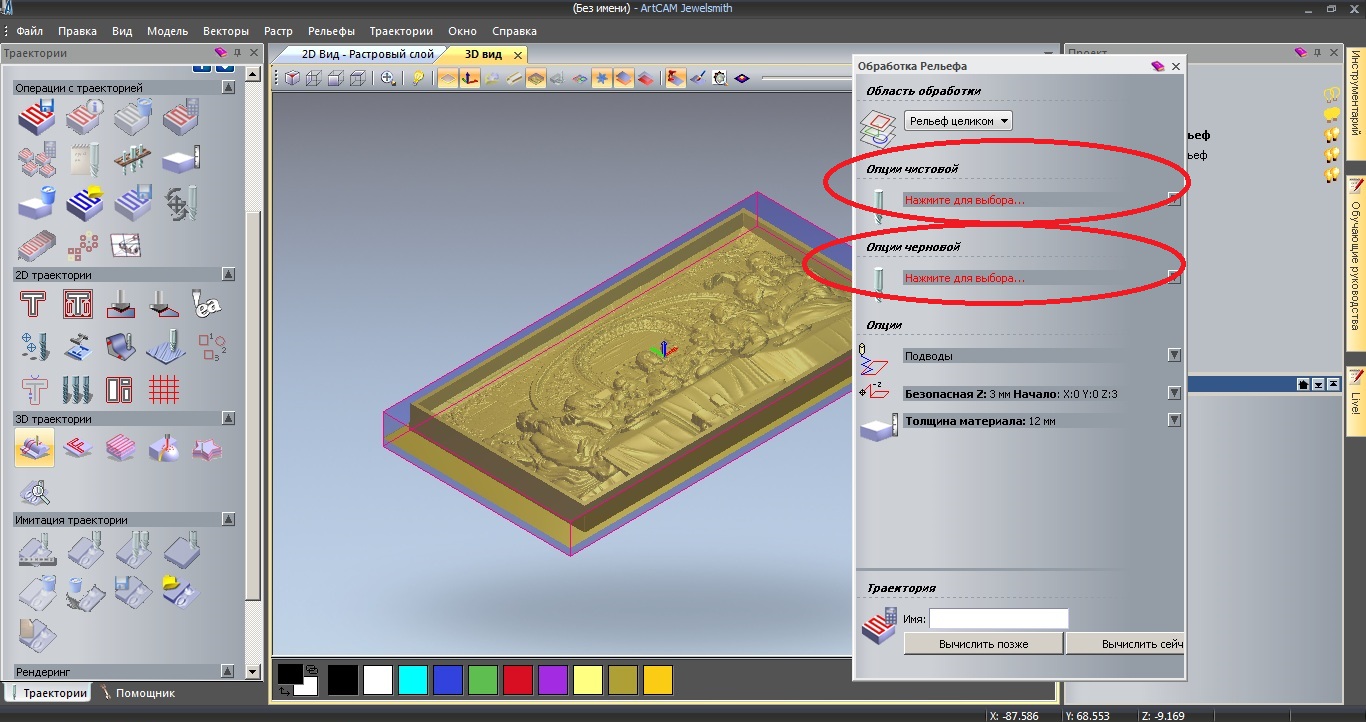Click the 1-2-3 machining order icon
This screenshot has width=1366, height=722.
(x=211, y=346)
